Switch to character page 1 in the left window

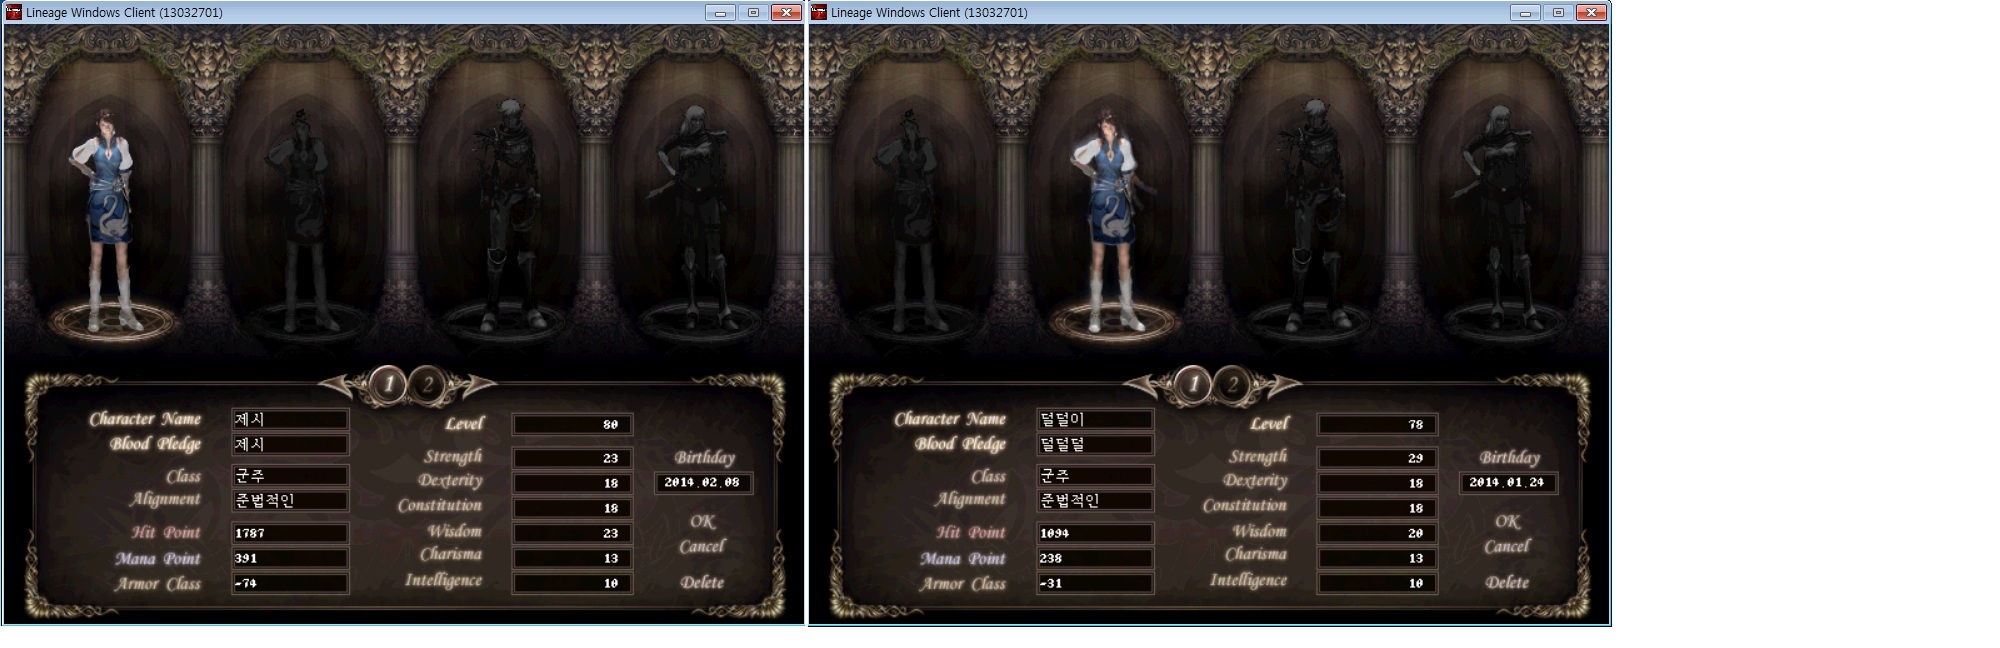[x=388, y=384]
